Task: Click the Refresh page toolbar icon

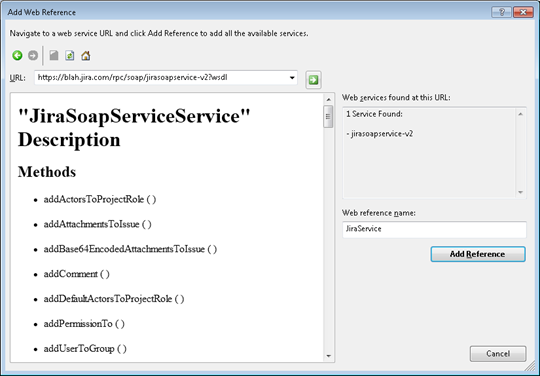Action: coord(70,55)
